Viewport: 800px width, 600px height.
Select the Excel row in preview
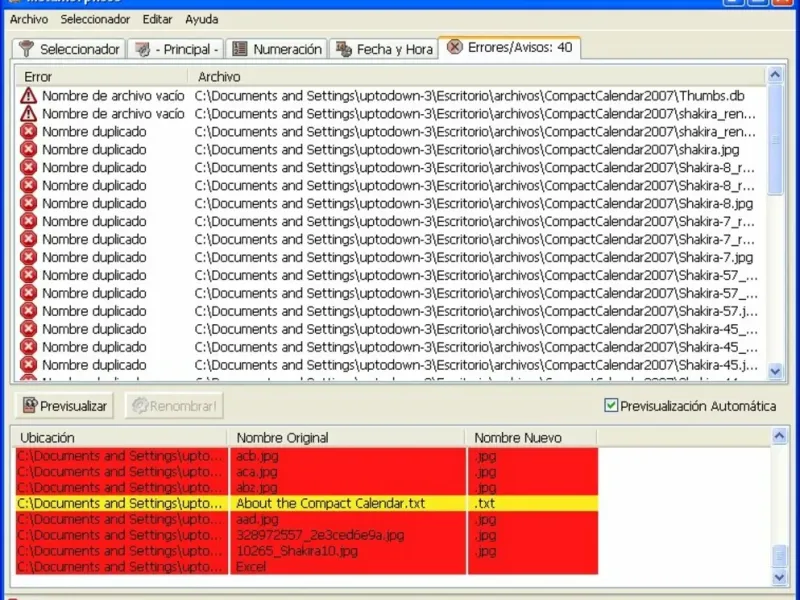point(307,567)
